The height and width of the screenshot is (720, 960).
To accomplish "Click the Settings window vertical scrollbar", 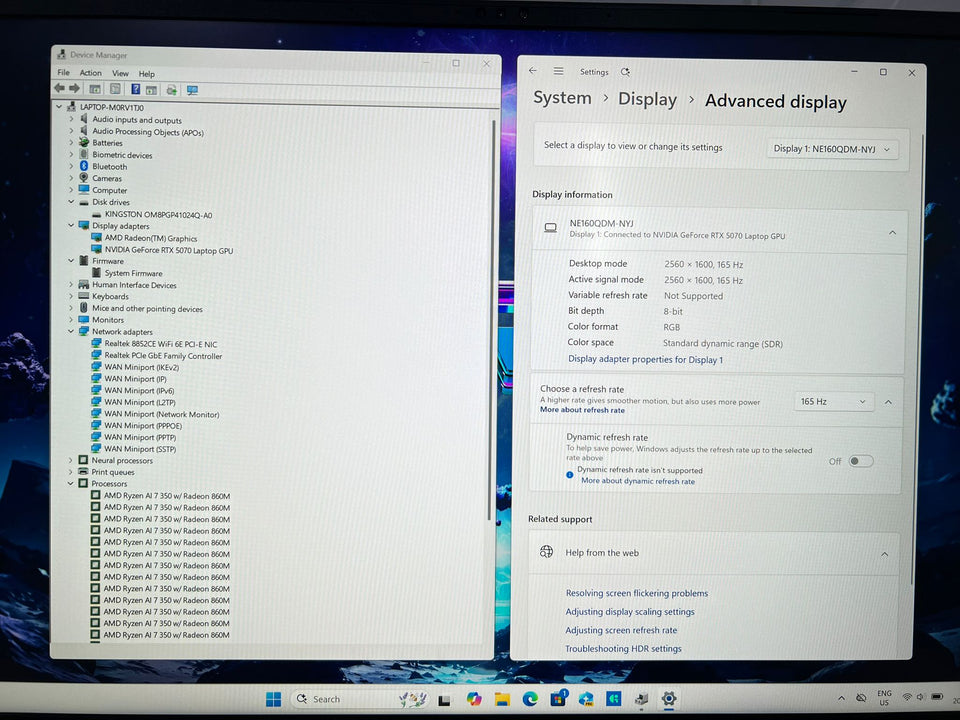I will click(915, 358).
